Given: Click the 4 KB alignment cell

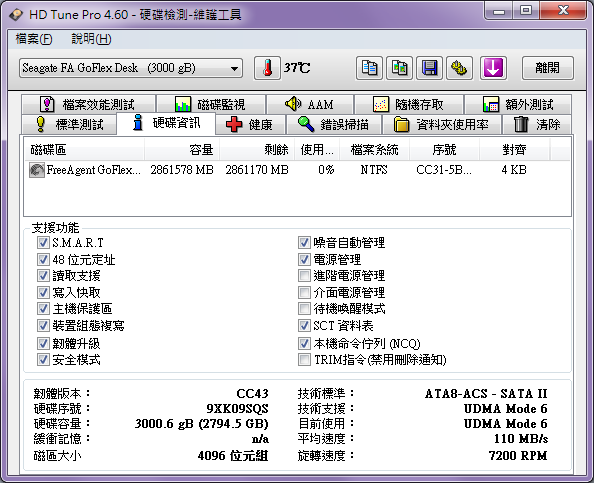Looking at the screenshot, I should tap(514, 170).
